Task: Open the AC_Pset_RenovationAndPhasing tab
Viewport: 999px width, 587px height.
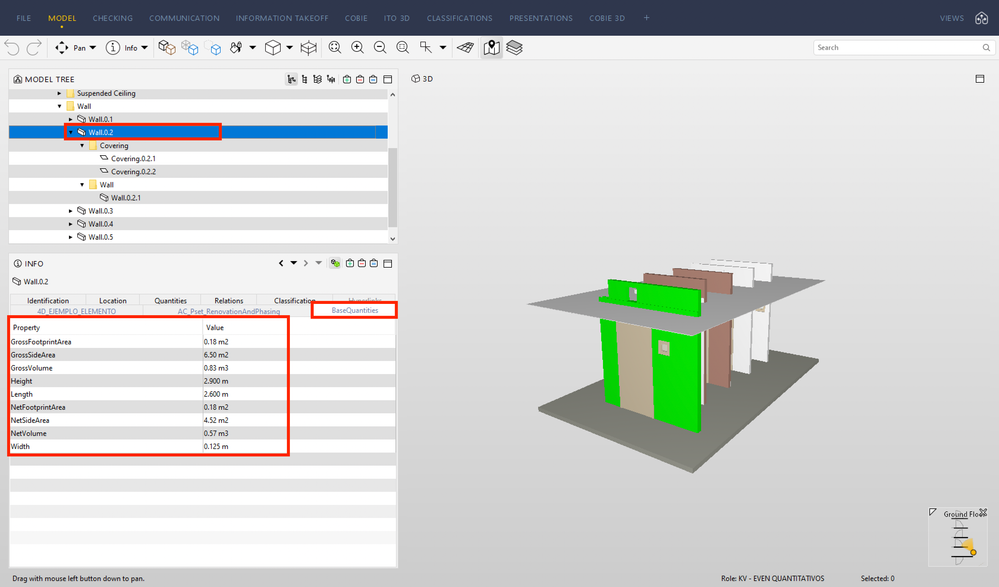Action: 229,311
